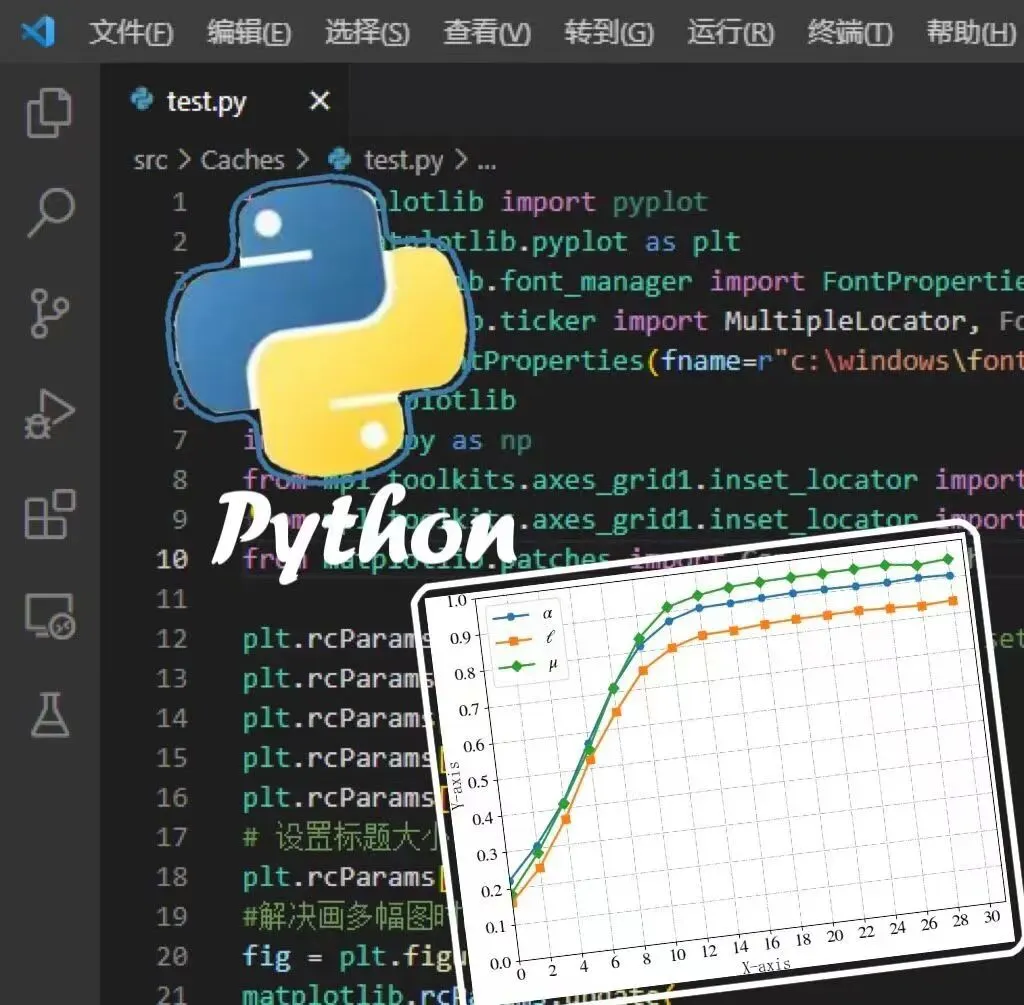Open the Testing flask icon

(x=50, y=714)
